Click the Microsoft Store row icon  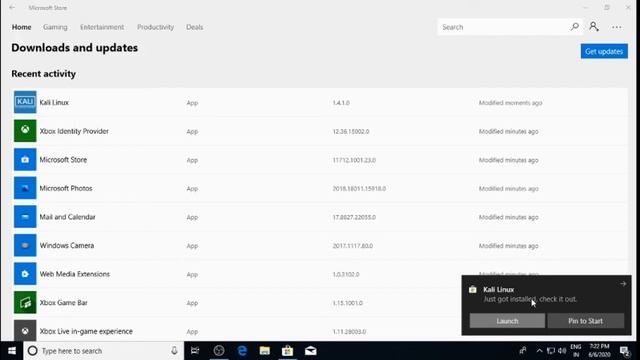click(x=25, y=159)
